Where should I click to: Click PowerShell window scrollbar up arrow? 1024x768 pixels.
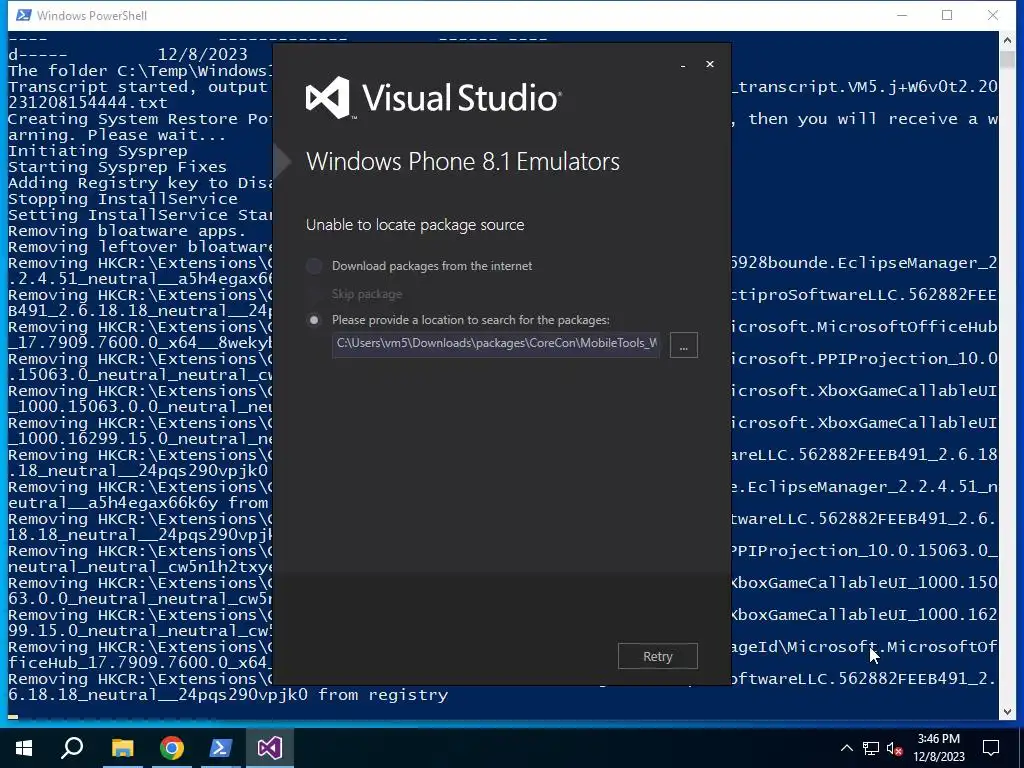click(x=1007, y=40)
